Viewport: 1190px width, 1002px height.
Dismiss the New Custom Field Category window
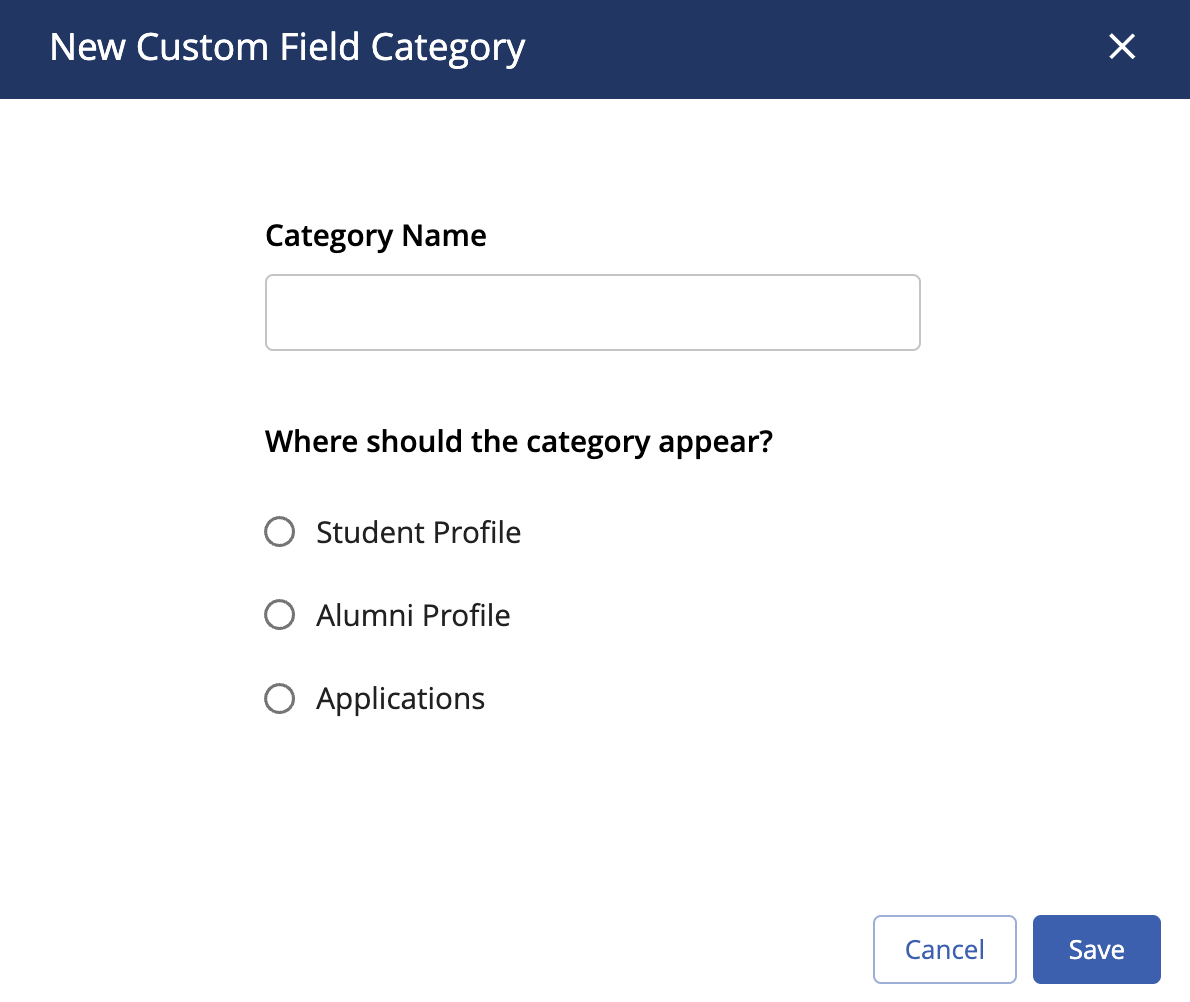pos(1122,47)
